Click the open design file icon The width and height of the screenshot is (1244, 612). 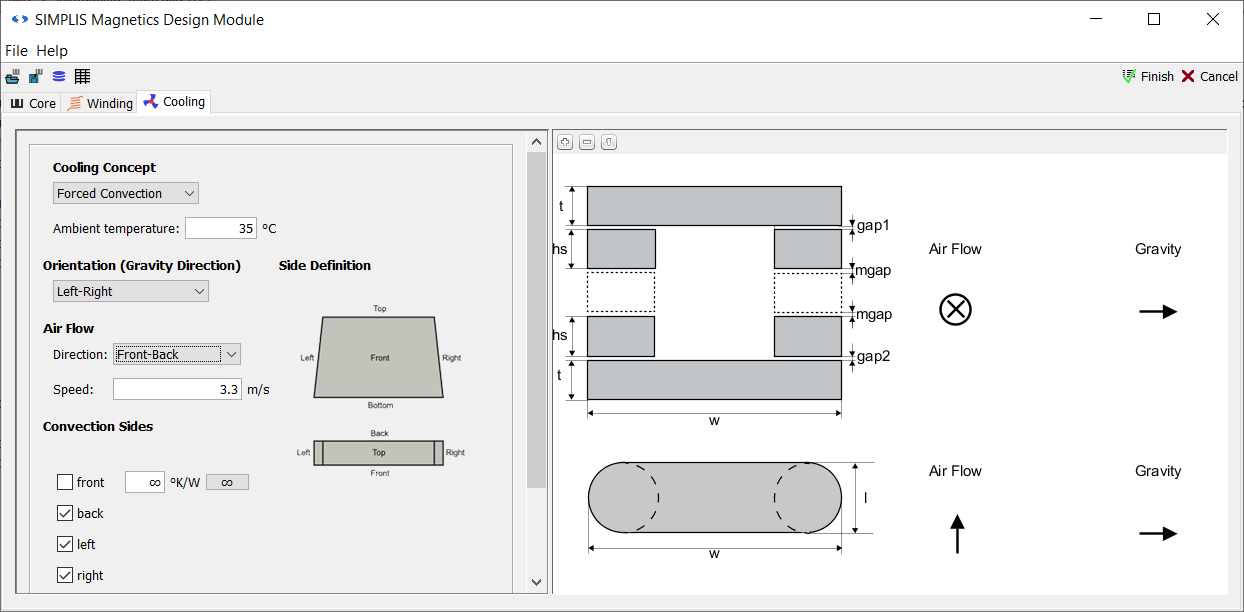[13, 77]
